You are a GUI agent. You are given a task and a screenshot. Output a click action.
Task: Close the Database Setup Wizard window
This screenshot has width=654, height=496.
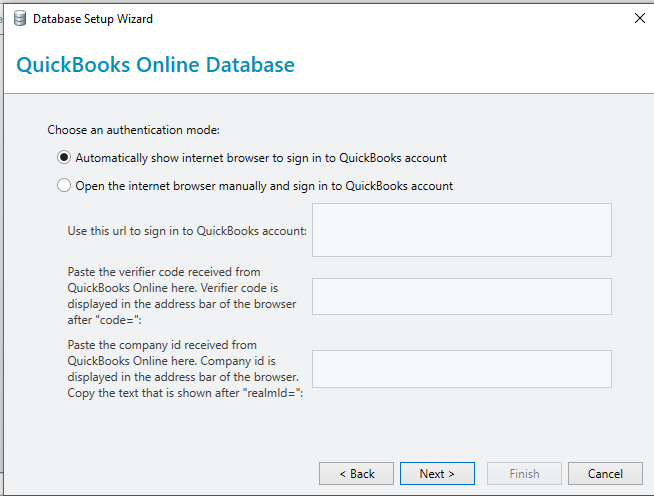pos(639,18)
